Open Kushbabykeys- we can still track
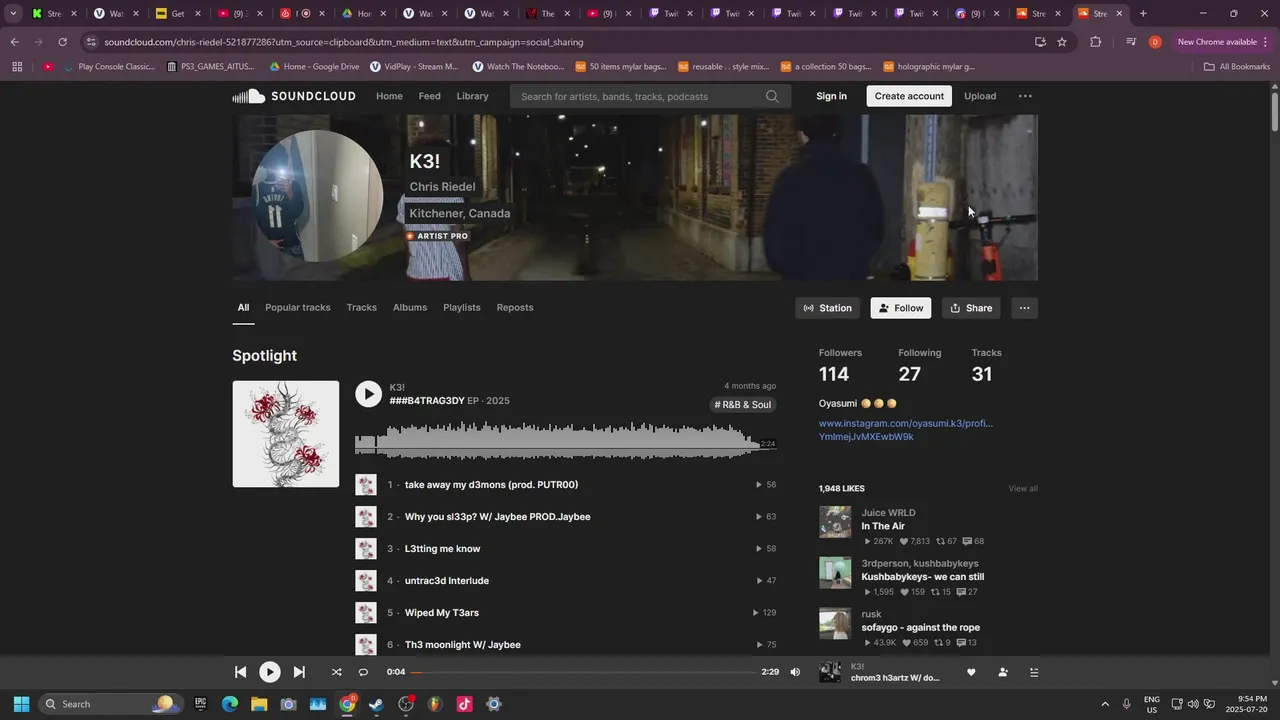 pos(923,577)
